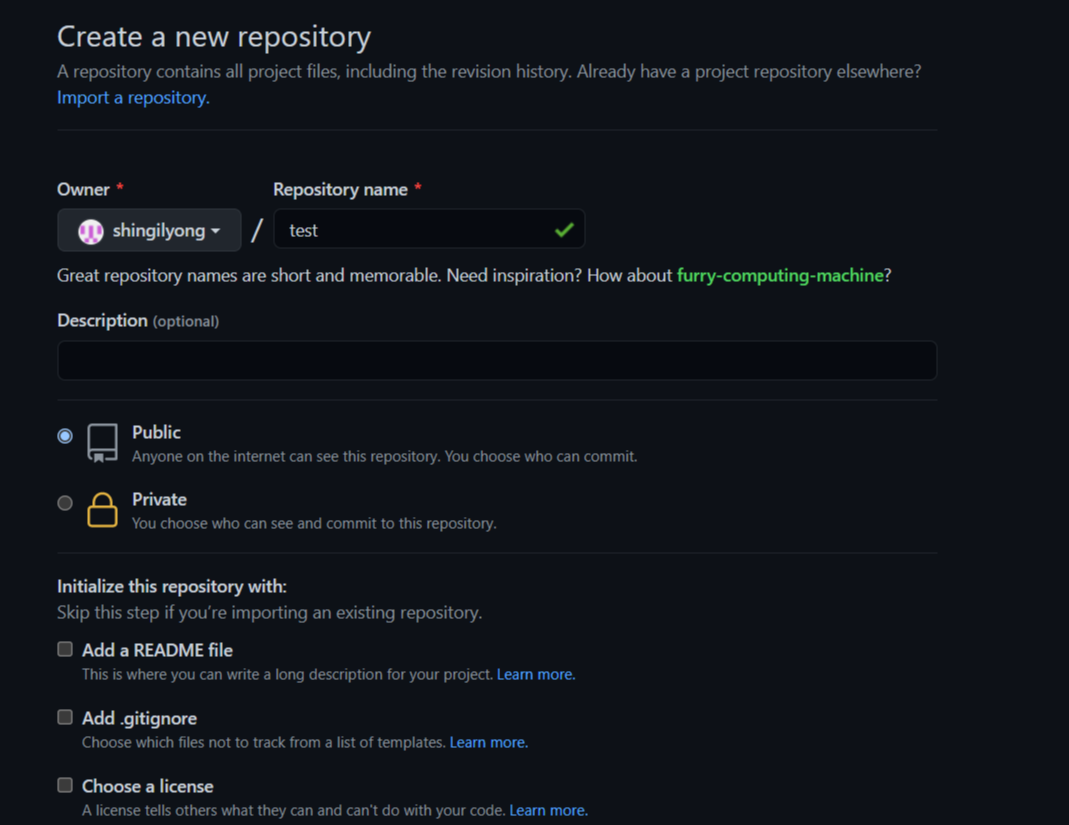Click the Create a new repository heading

click(x=214, y=37)
